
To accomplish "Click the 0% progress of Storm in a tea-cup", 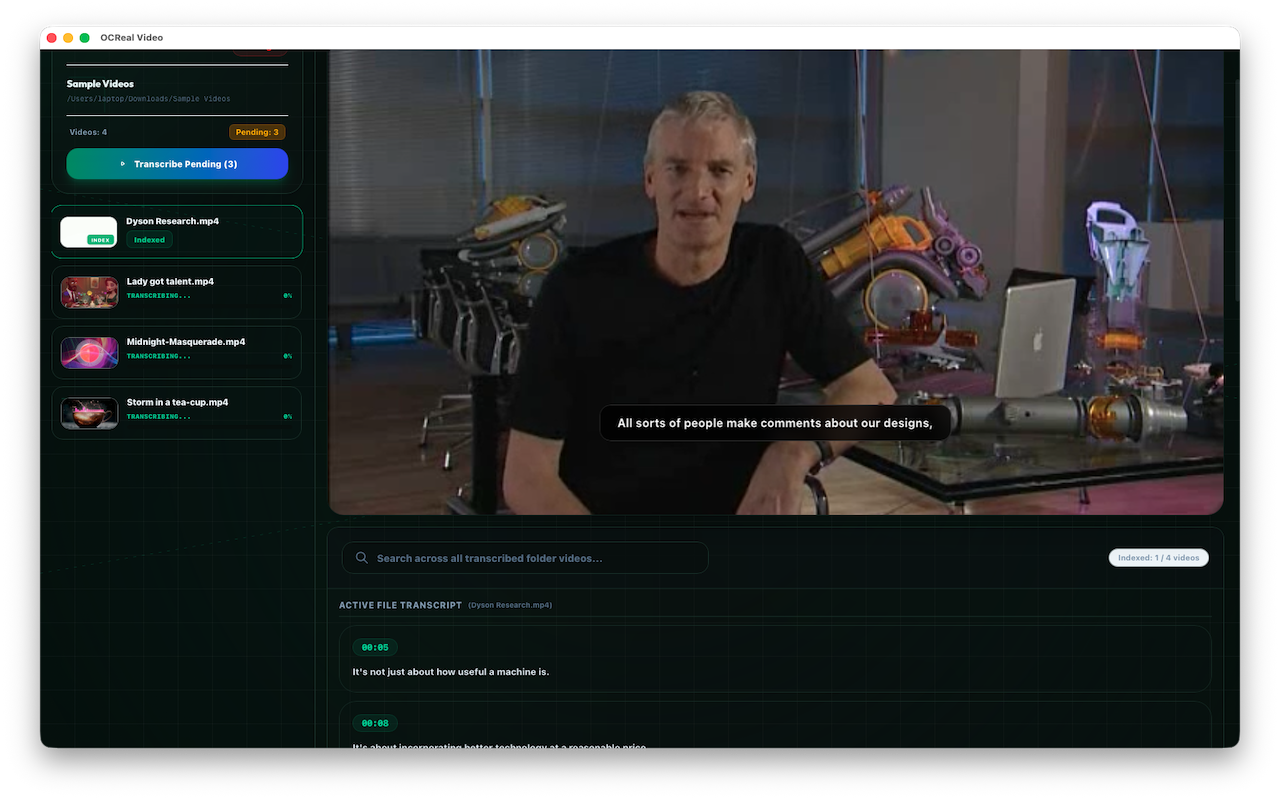I will pos(288,416).
